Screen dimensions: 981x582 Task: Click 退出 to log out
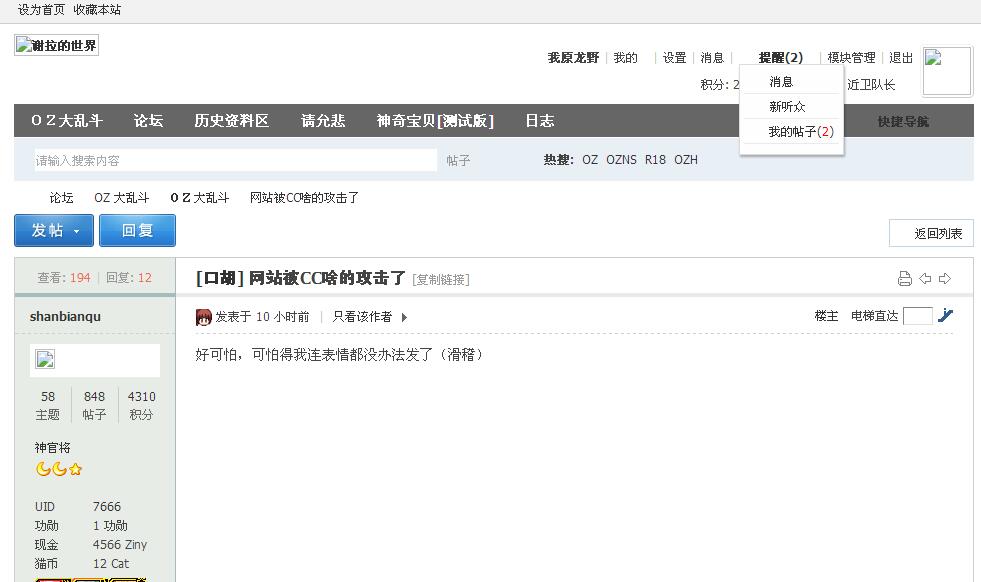tap(901, 58)
